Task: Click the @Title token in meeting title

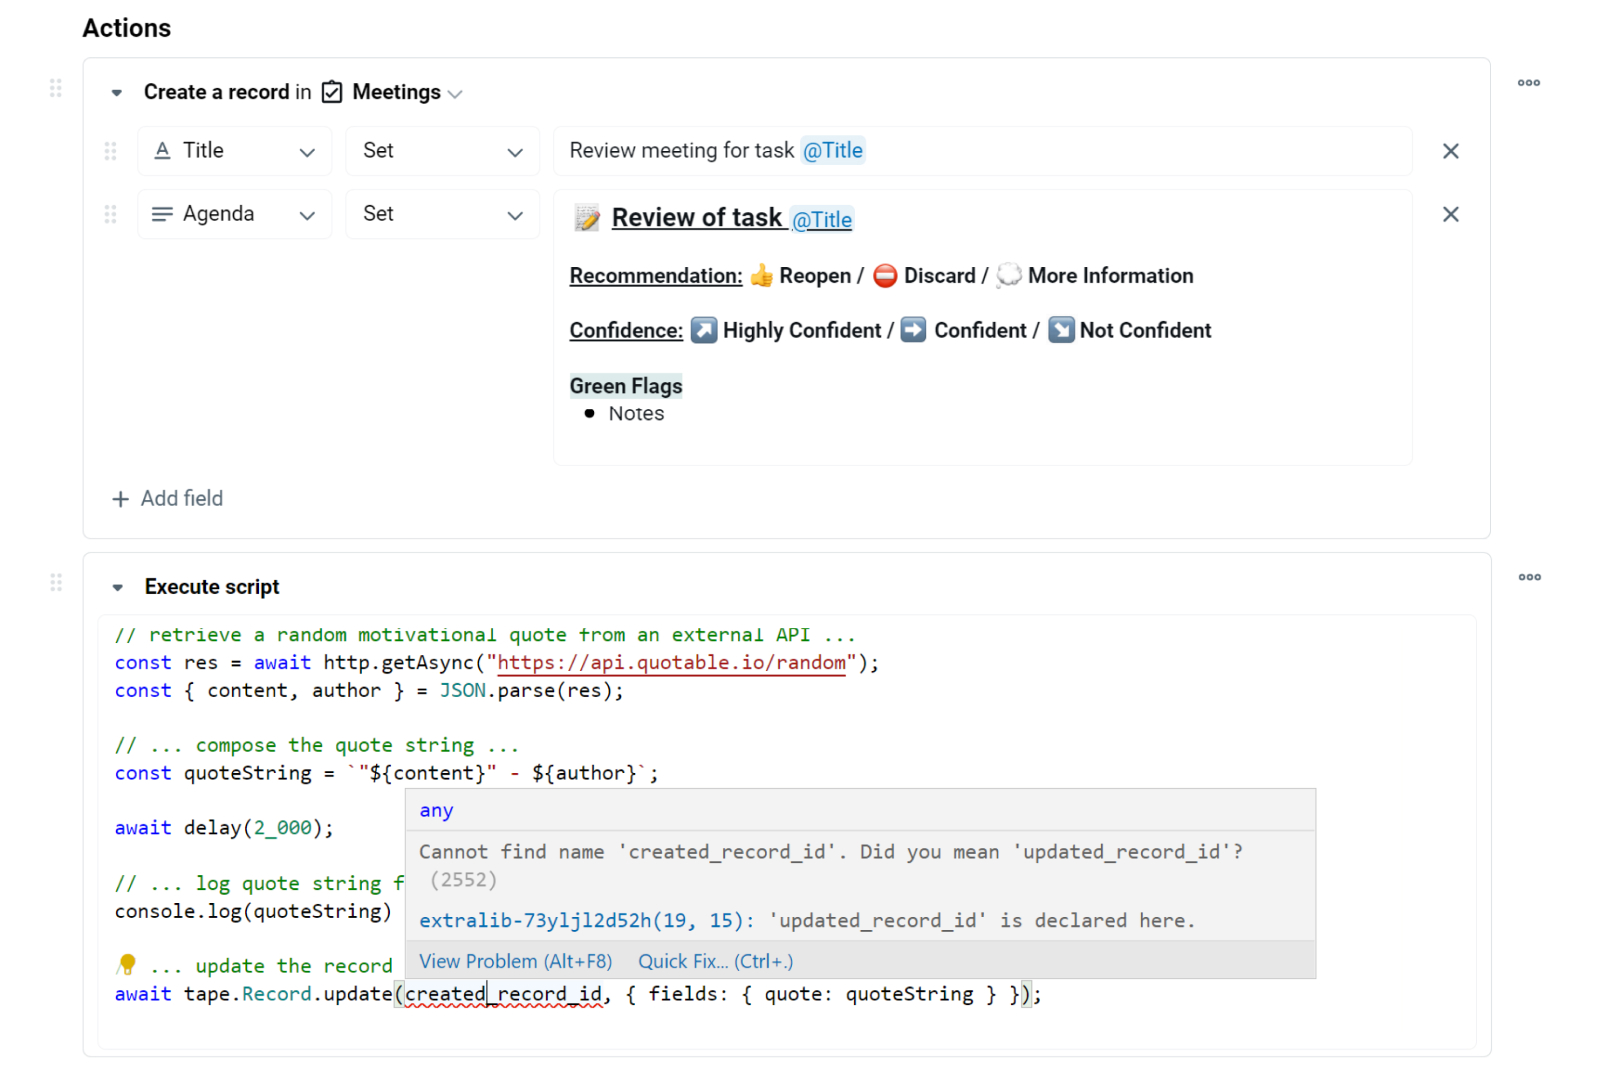Action: click(x=833, y=150)
